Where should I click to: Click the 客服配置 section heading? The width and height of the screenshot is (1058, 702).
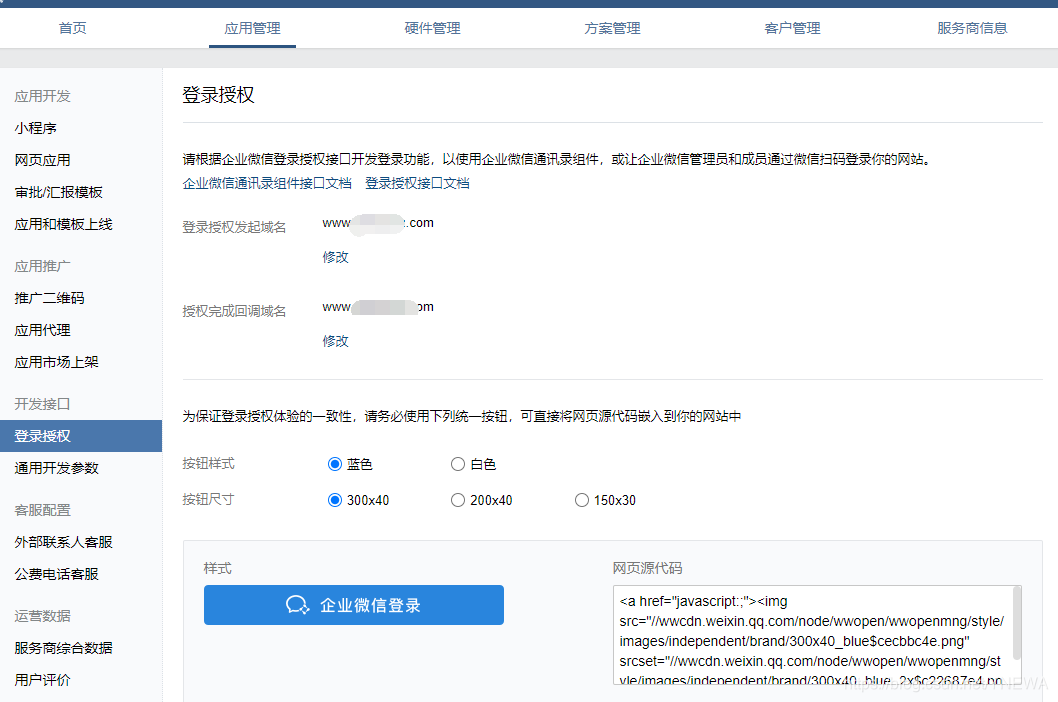click(x=43, y=510)
